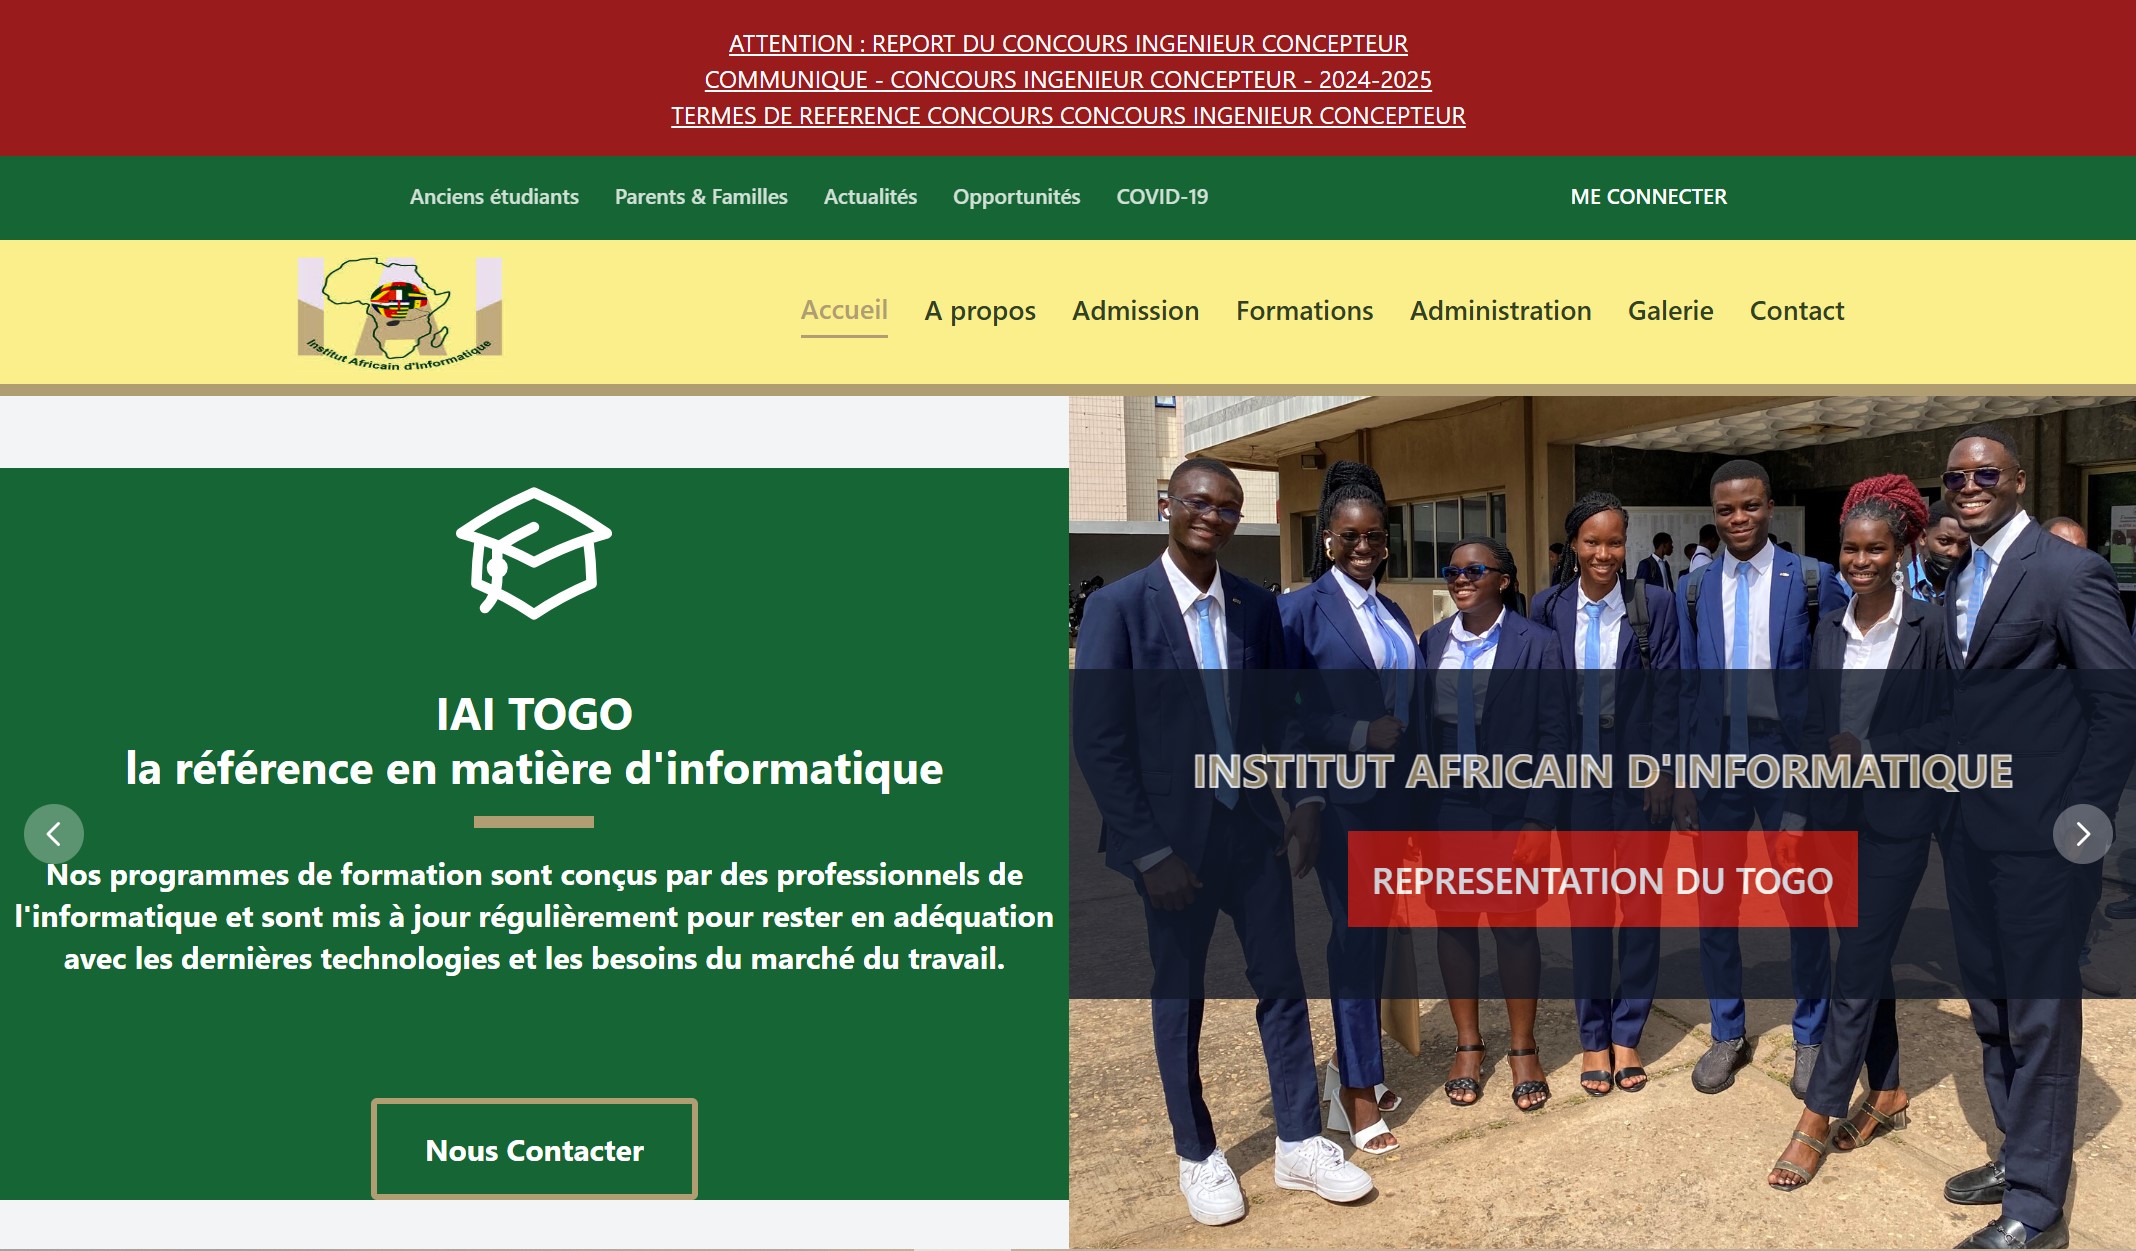Open the Anciens étudiants link
Viewport: 2136px width, 1251px height.
click(x=494, y=197)
